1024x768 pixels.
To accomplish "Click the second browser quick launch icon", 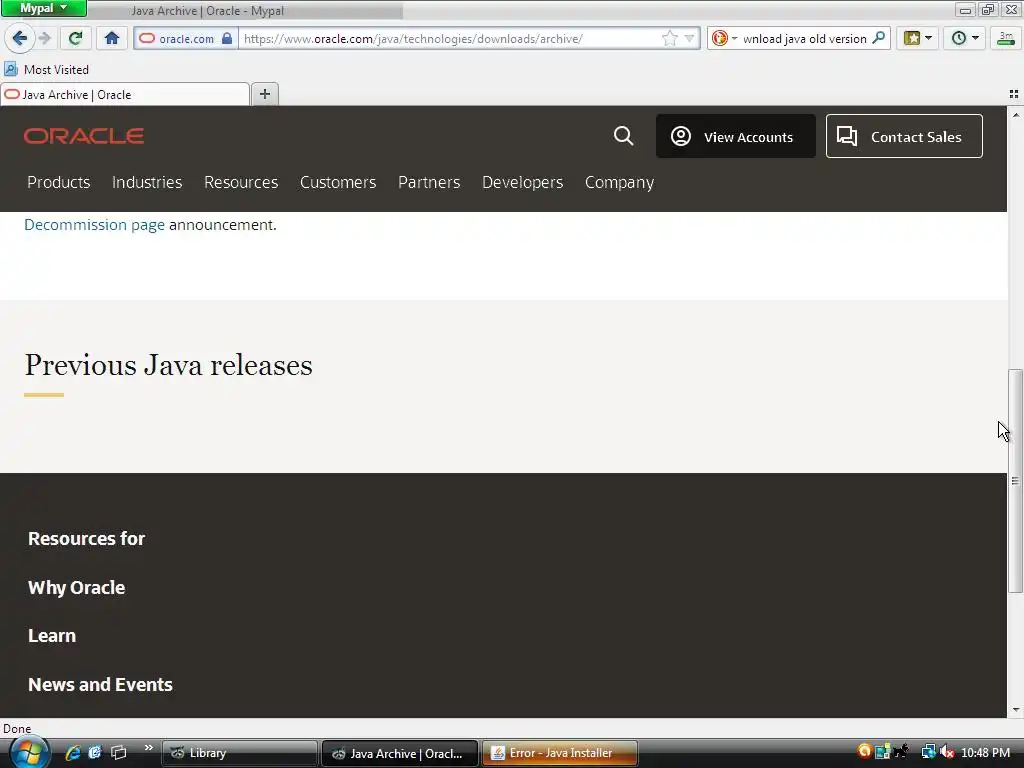I will point(95,753).
